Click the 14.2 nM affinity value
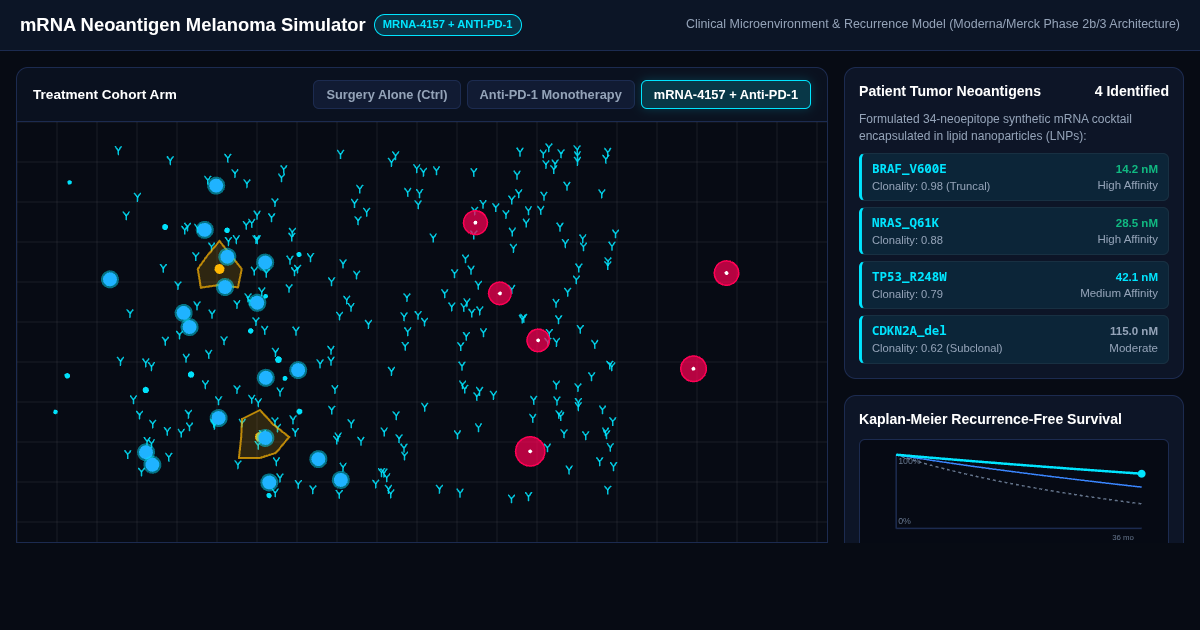 1137,169
